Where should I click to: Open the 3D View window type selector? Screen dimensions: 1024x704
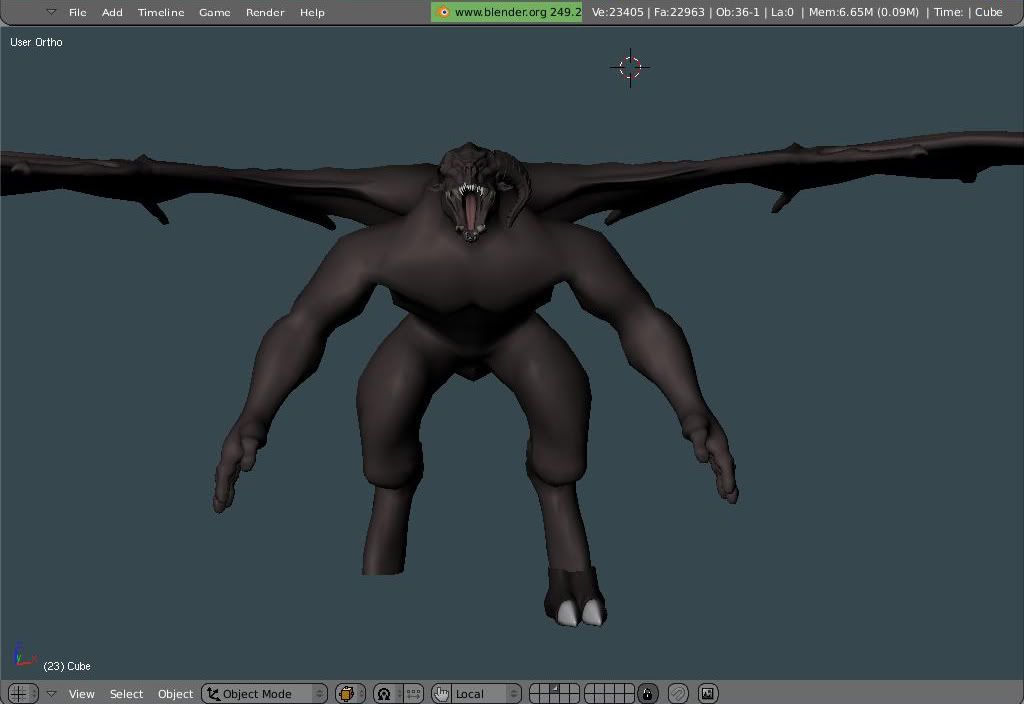(x=21, y=693)
